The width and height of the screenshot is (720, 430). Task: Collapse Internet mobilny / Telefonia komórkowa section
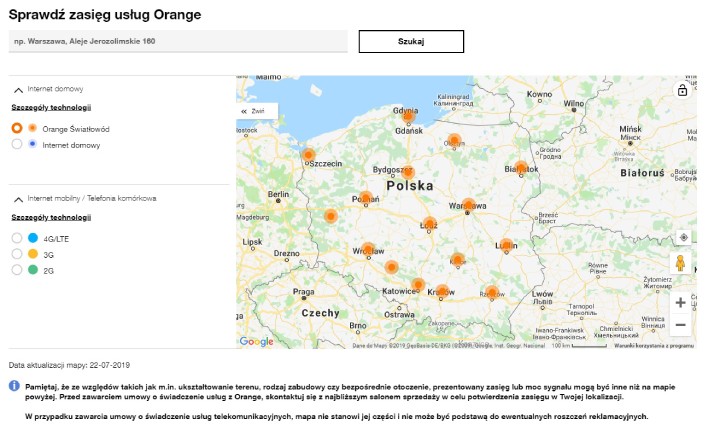18,198
